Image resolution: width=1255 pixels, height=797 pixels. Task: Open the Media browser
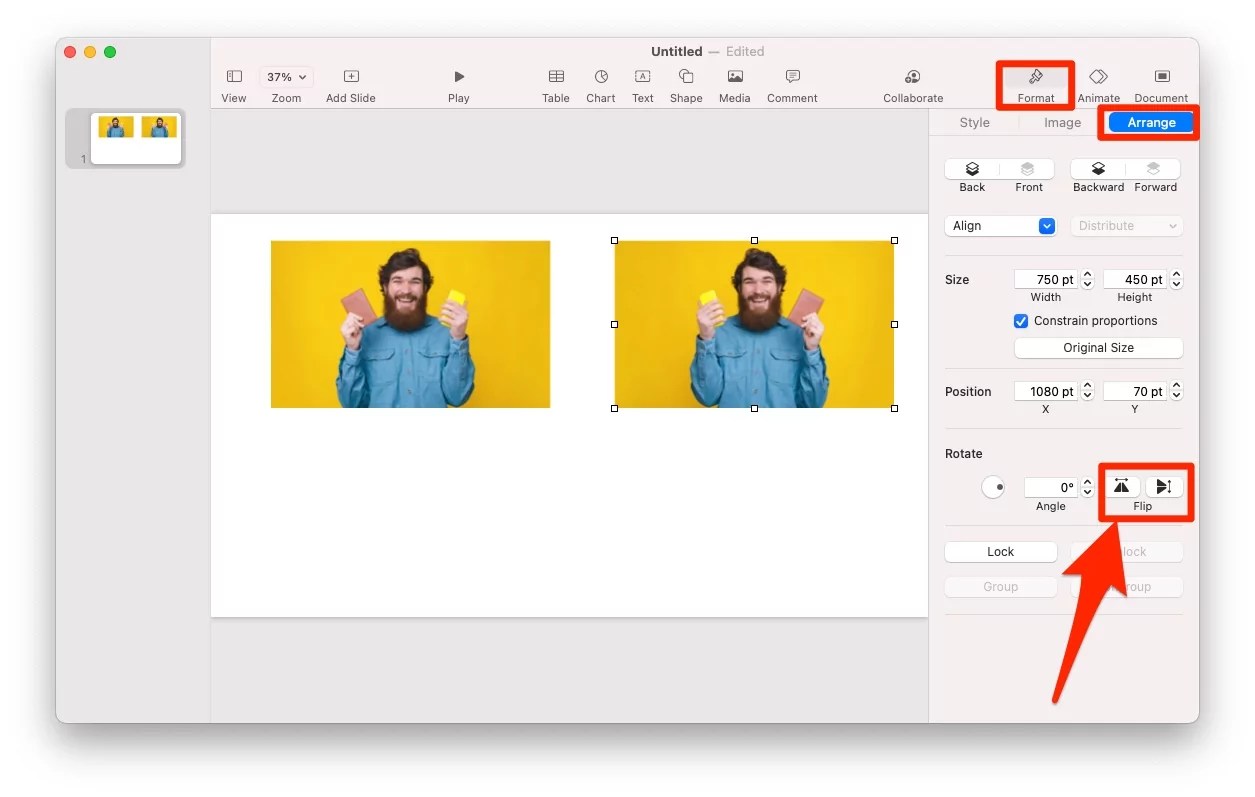tap(734, 85)
